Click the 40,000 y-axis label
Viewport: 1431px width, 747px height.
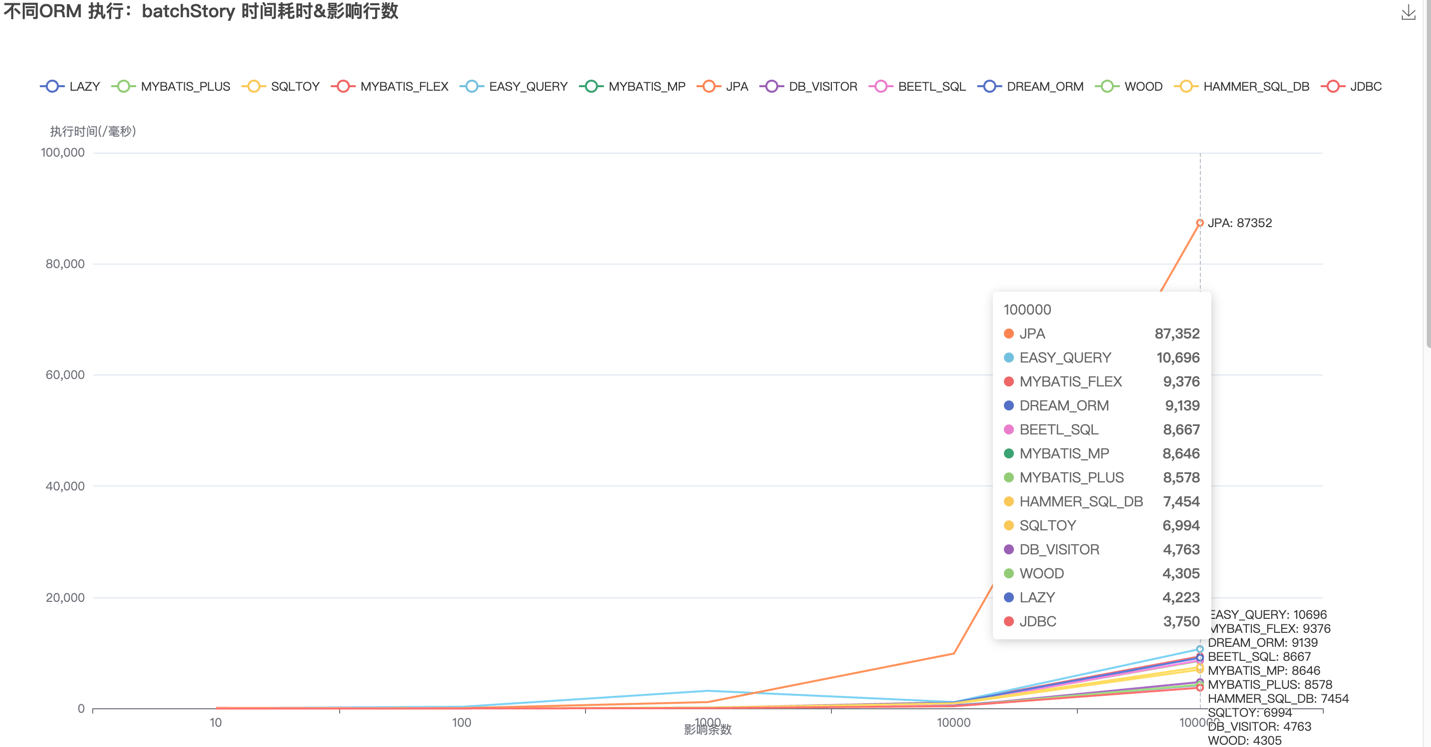click(66, 486)
